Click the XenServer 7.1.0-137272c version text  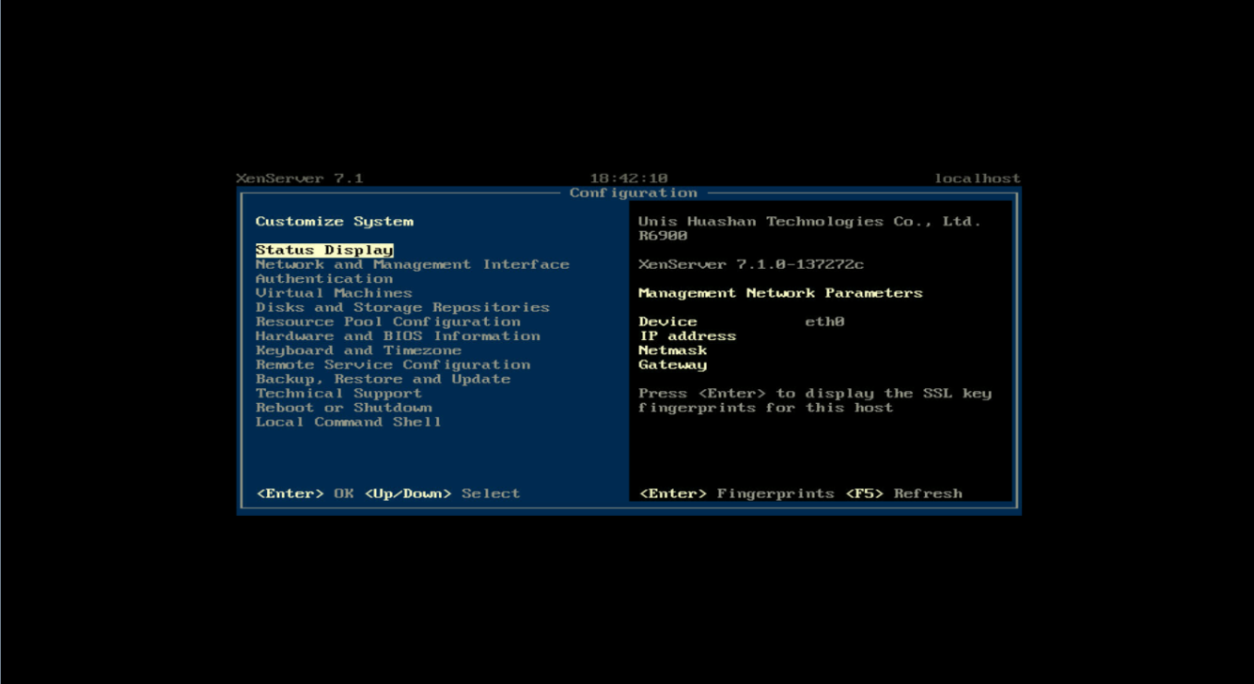point(751,264)
